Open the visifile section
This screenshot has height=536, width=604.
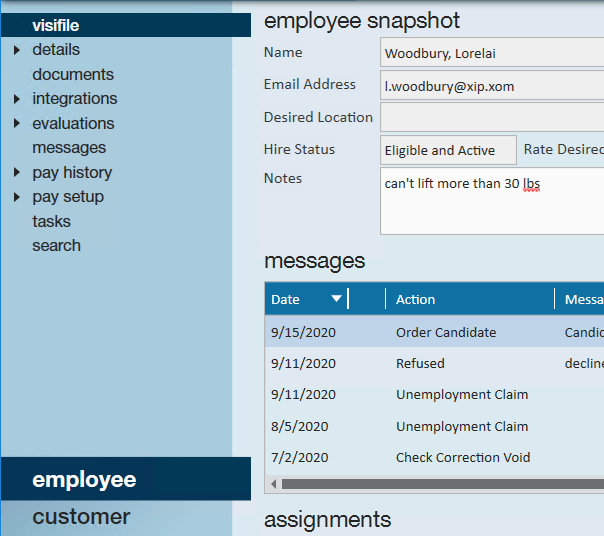(x=126, y=25)
